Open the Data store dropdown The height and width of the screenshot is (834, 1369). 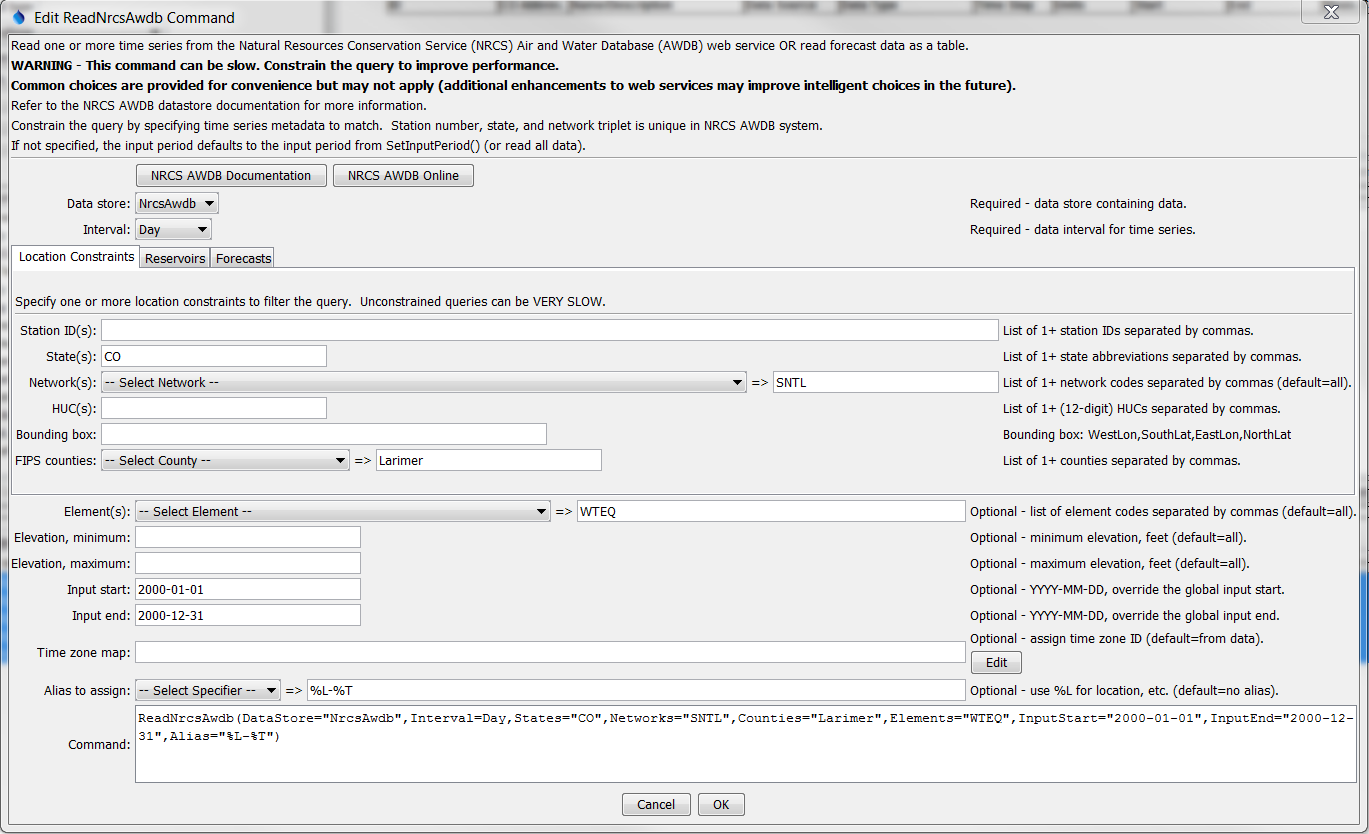[x=176, y=203]
